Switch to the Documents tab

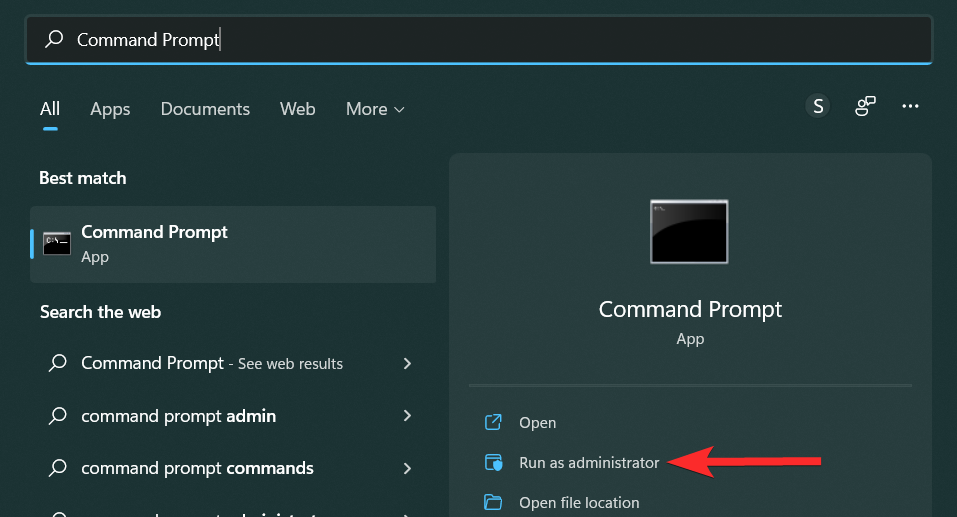pos(205,109)
